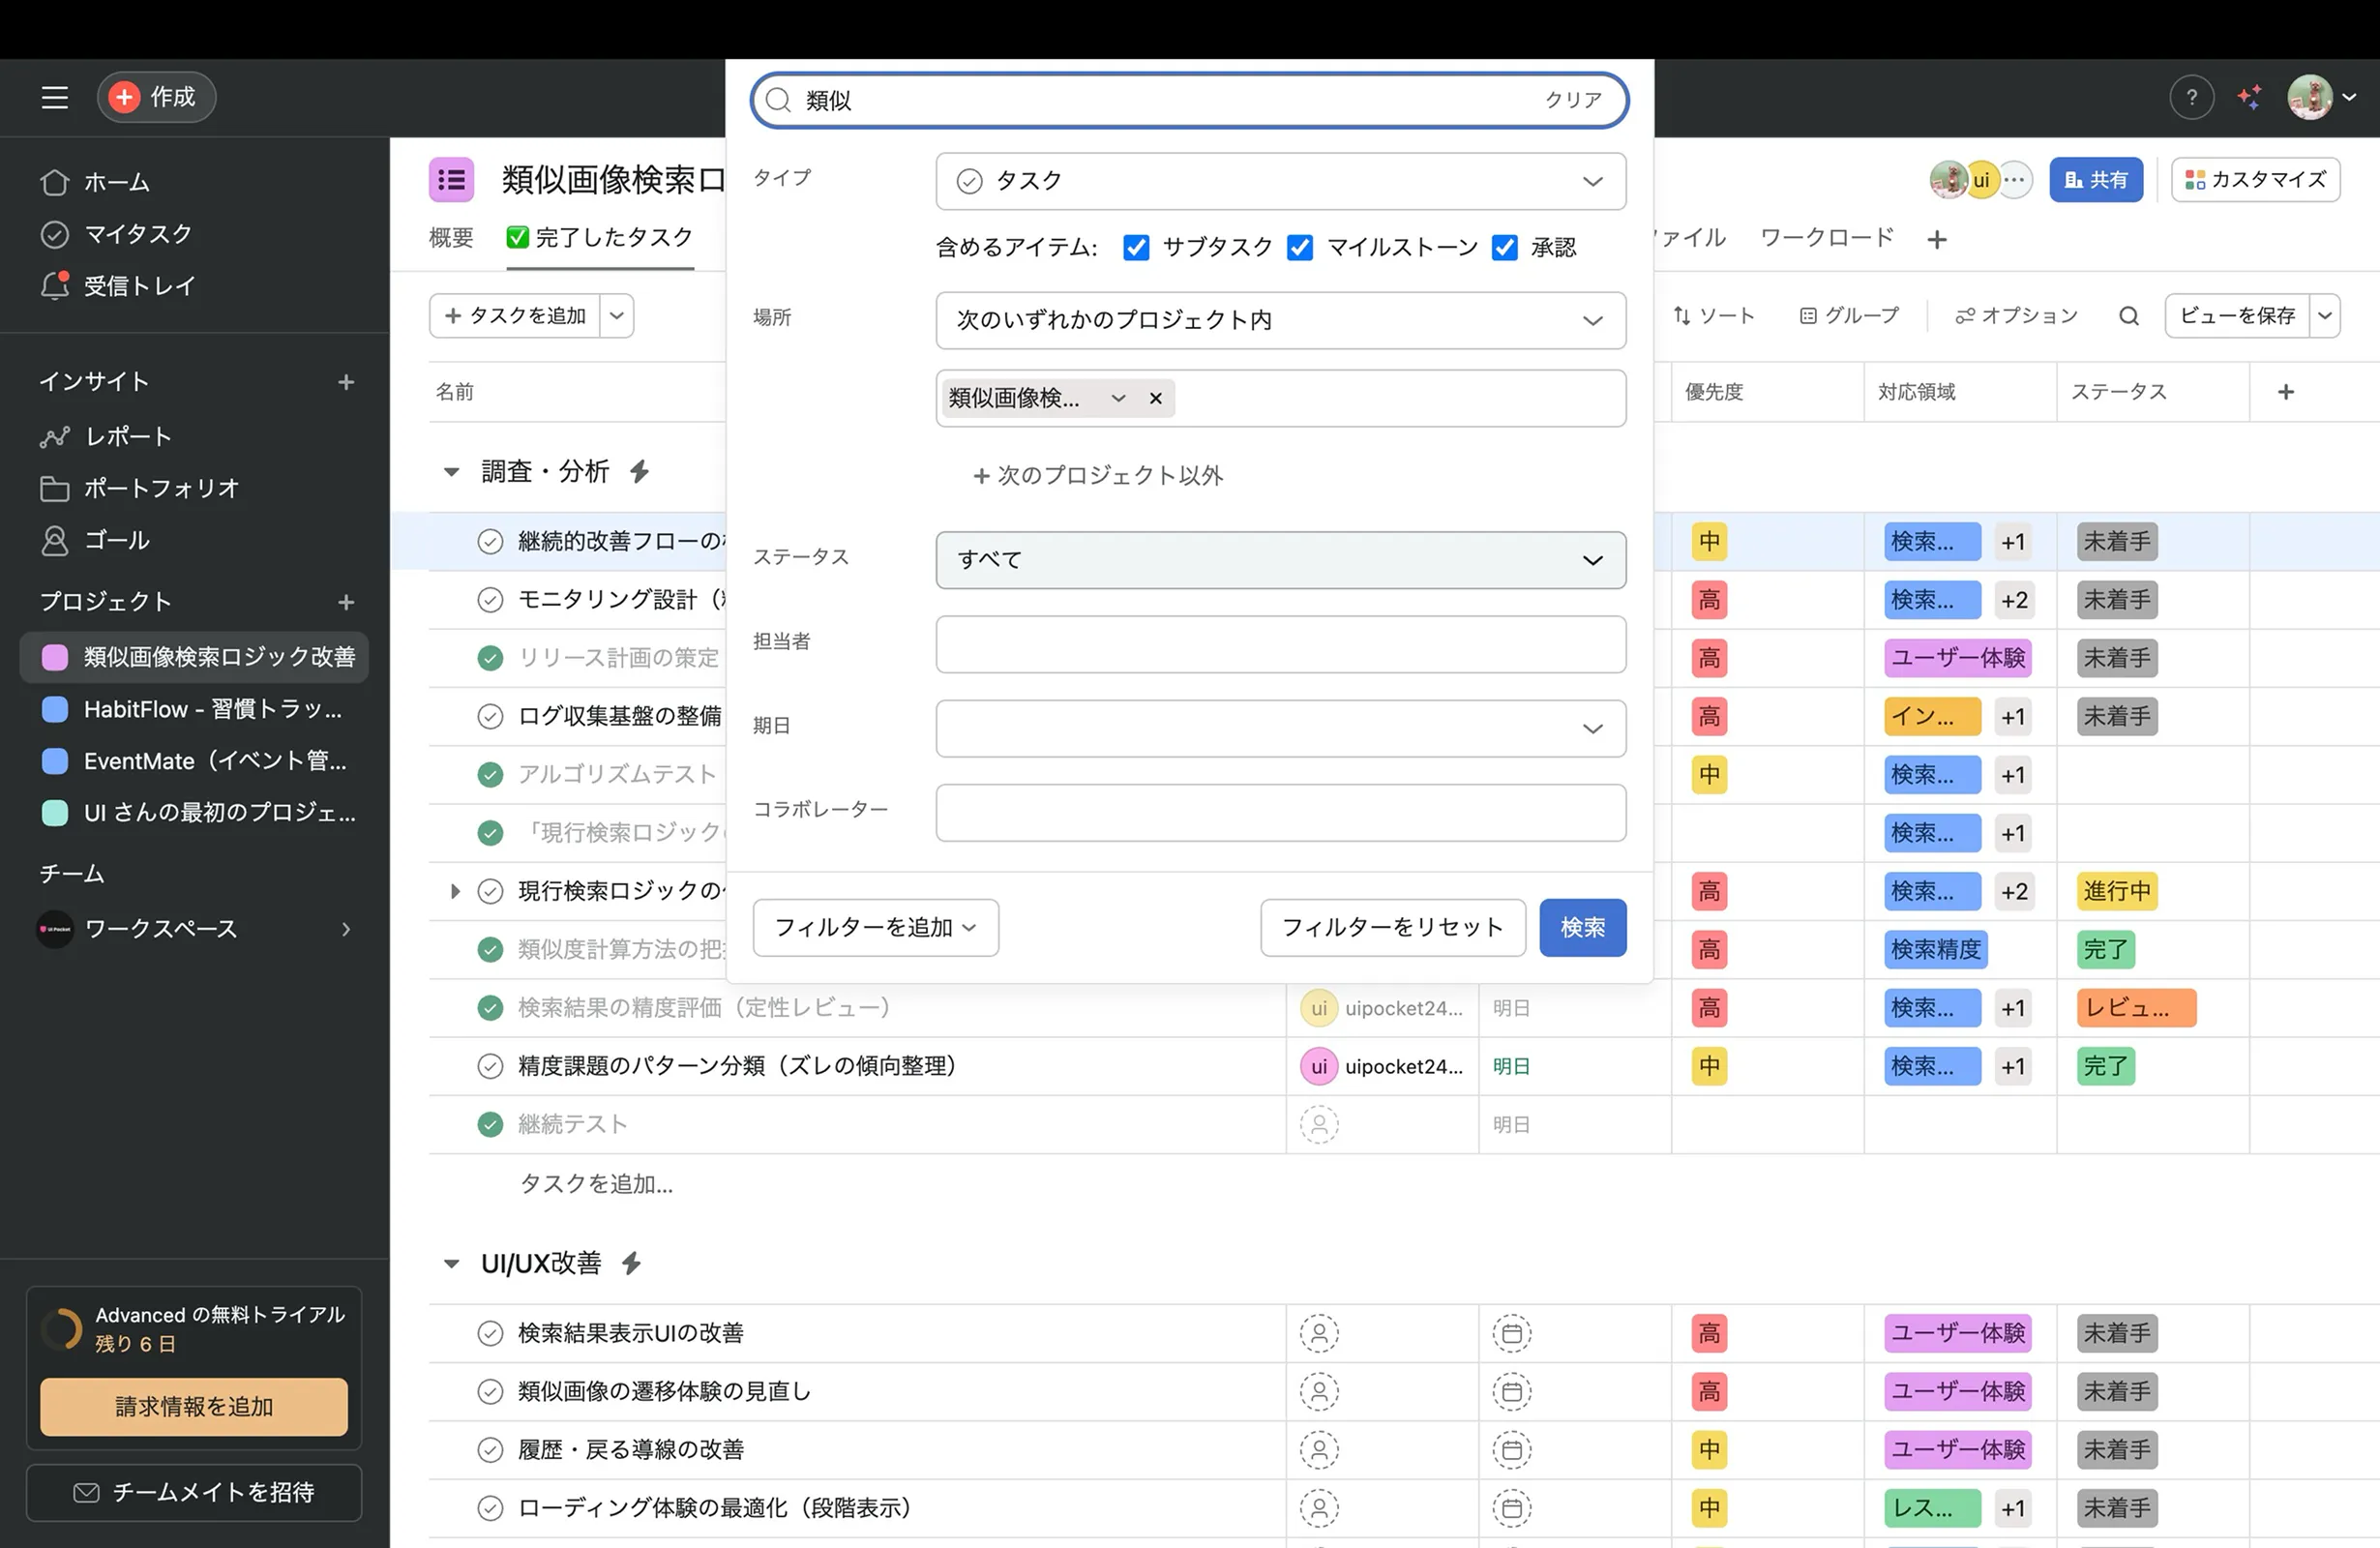This screenshot has width=2380, height=1548.
Task: Select 類似画像検索ロジック改善 project
Action: coord(194,657)
